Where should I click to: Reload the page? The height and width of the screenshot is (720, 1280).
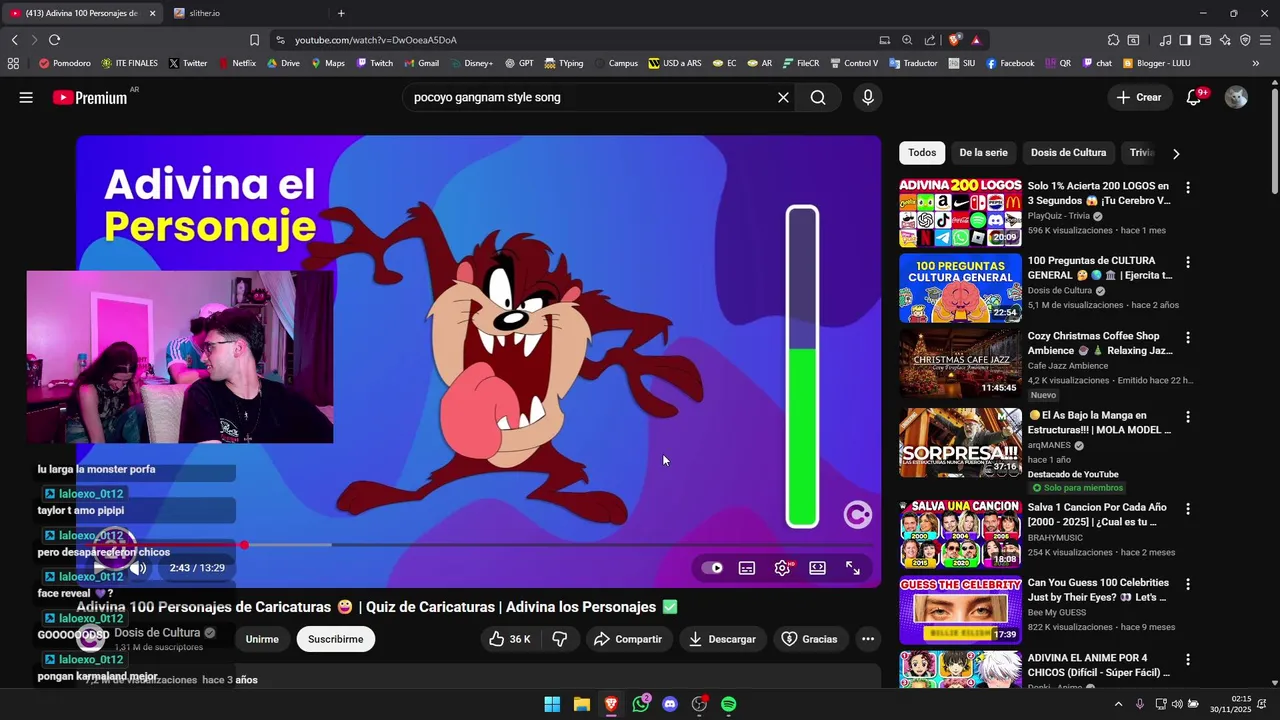(54, 40)
